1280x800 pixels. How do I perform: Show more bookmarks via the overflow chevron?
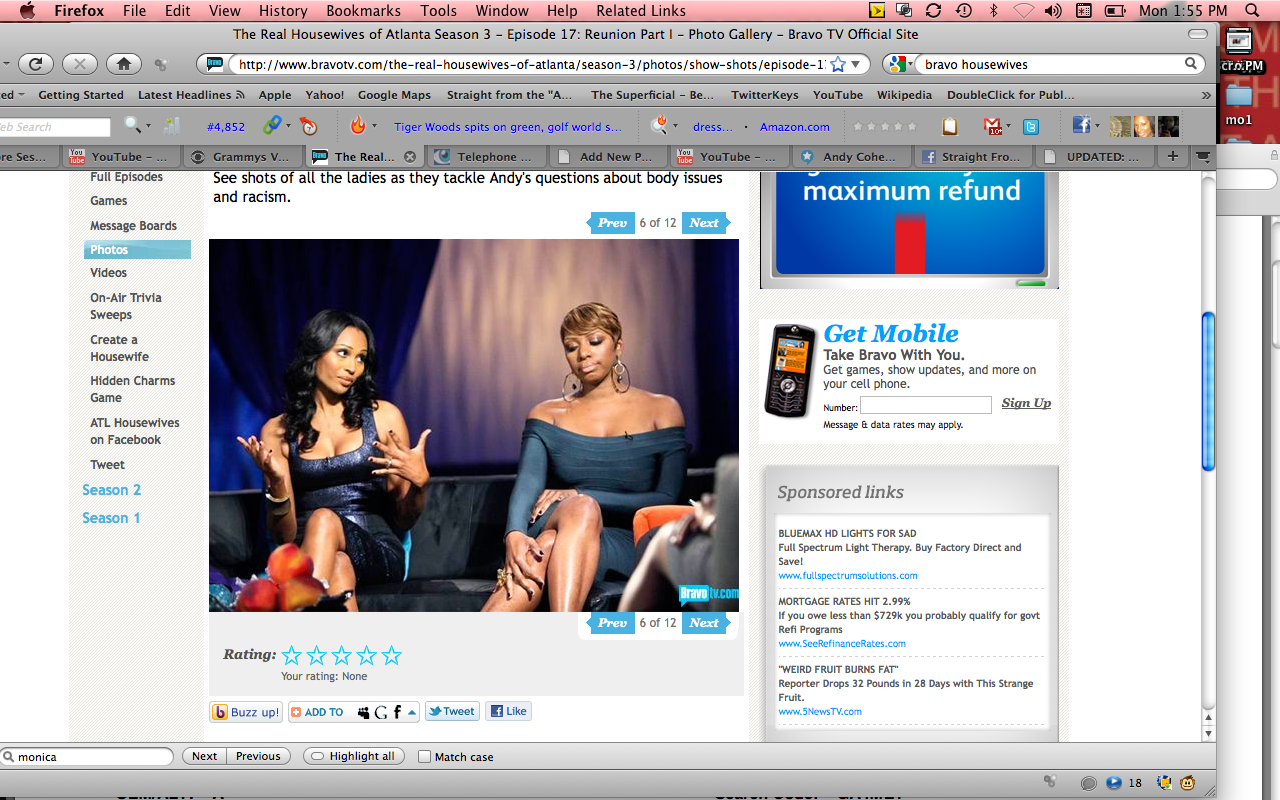(x=1203, y=95)
